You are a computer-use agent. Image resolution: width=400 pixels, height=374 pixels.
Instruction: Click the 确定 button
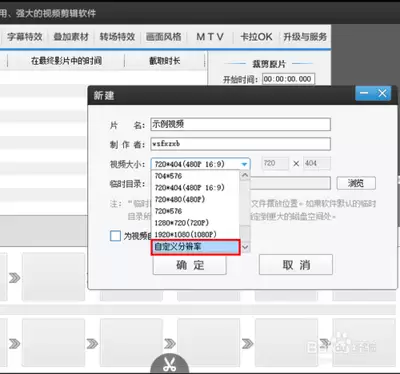190,265
